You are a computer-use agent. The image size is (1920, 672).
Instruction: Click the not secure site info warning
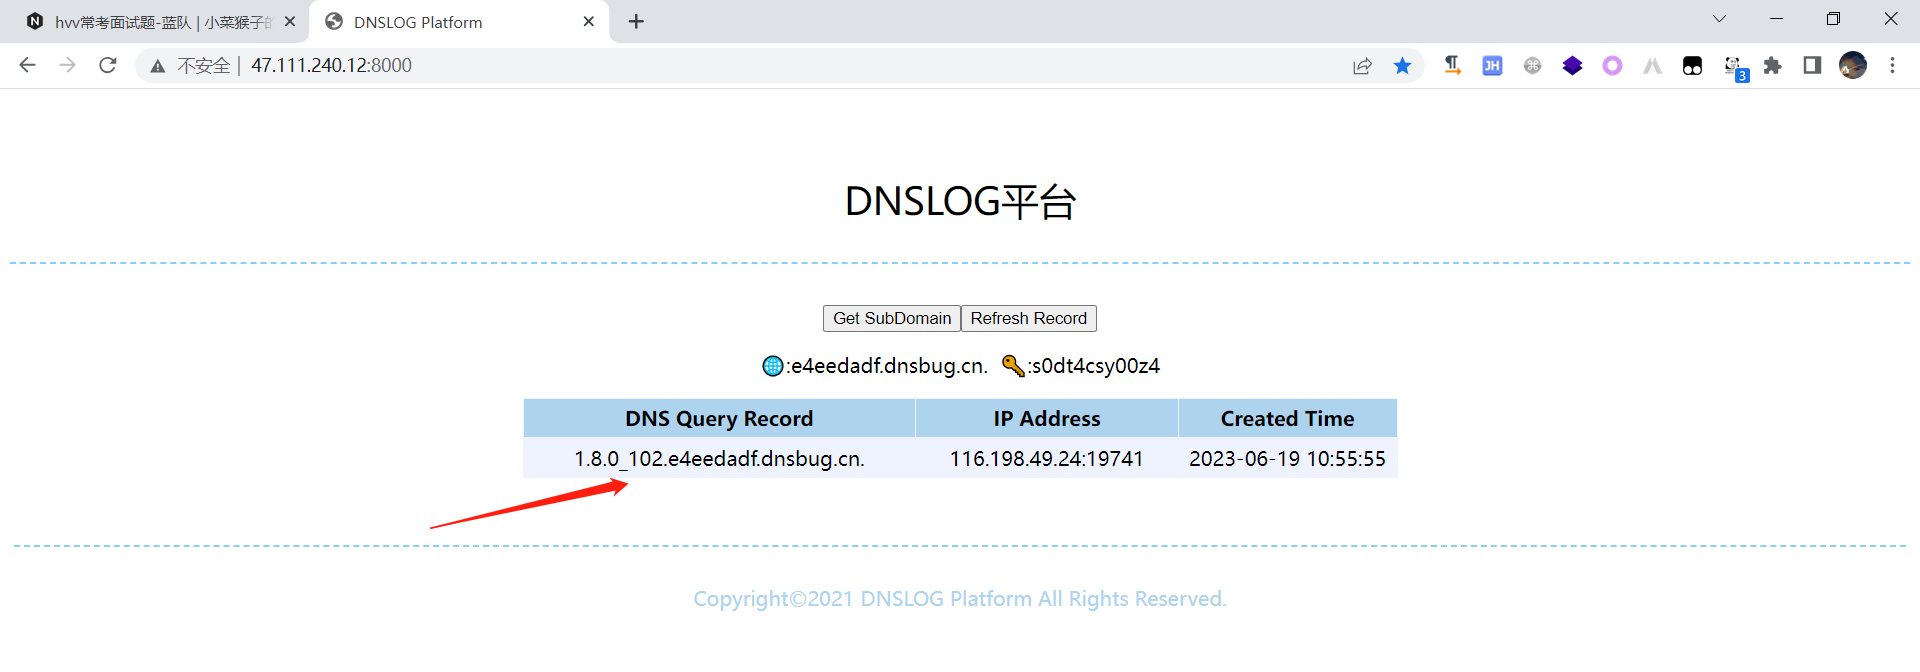point(190,66)
